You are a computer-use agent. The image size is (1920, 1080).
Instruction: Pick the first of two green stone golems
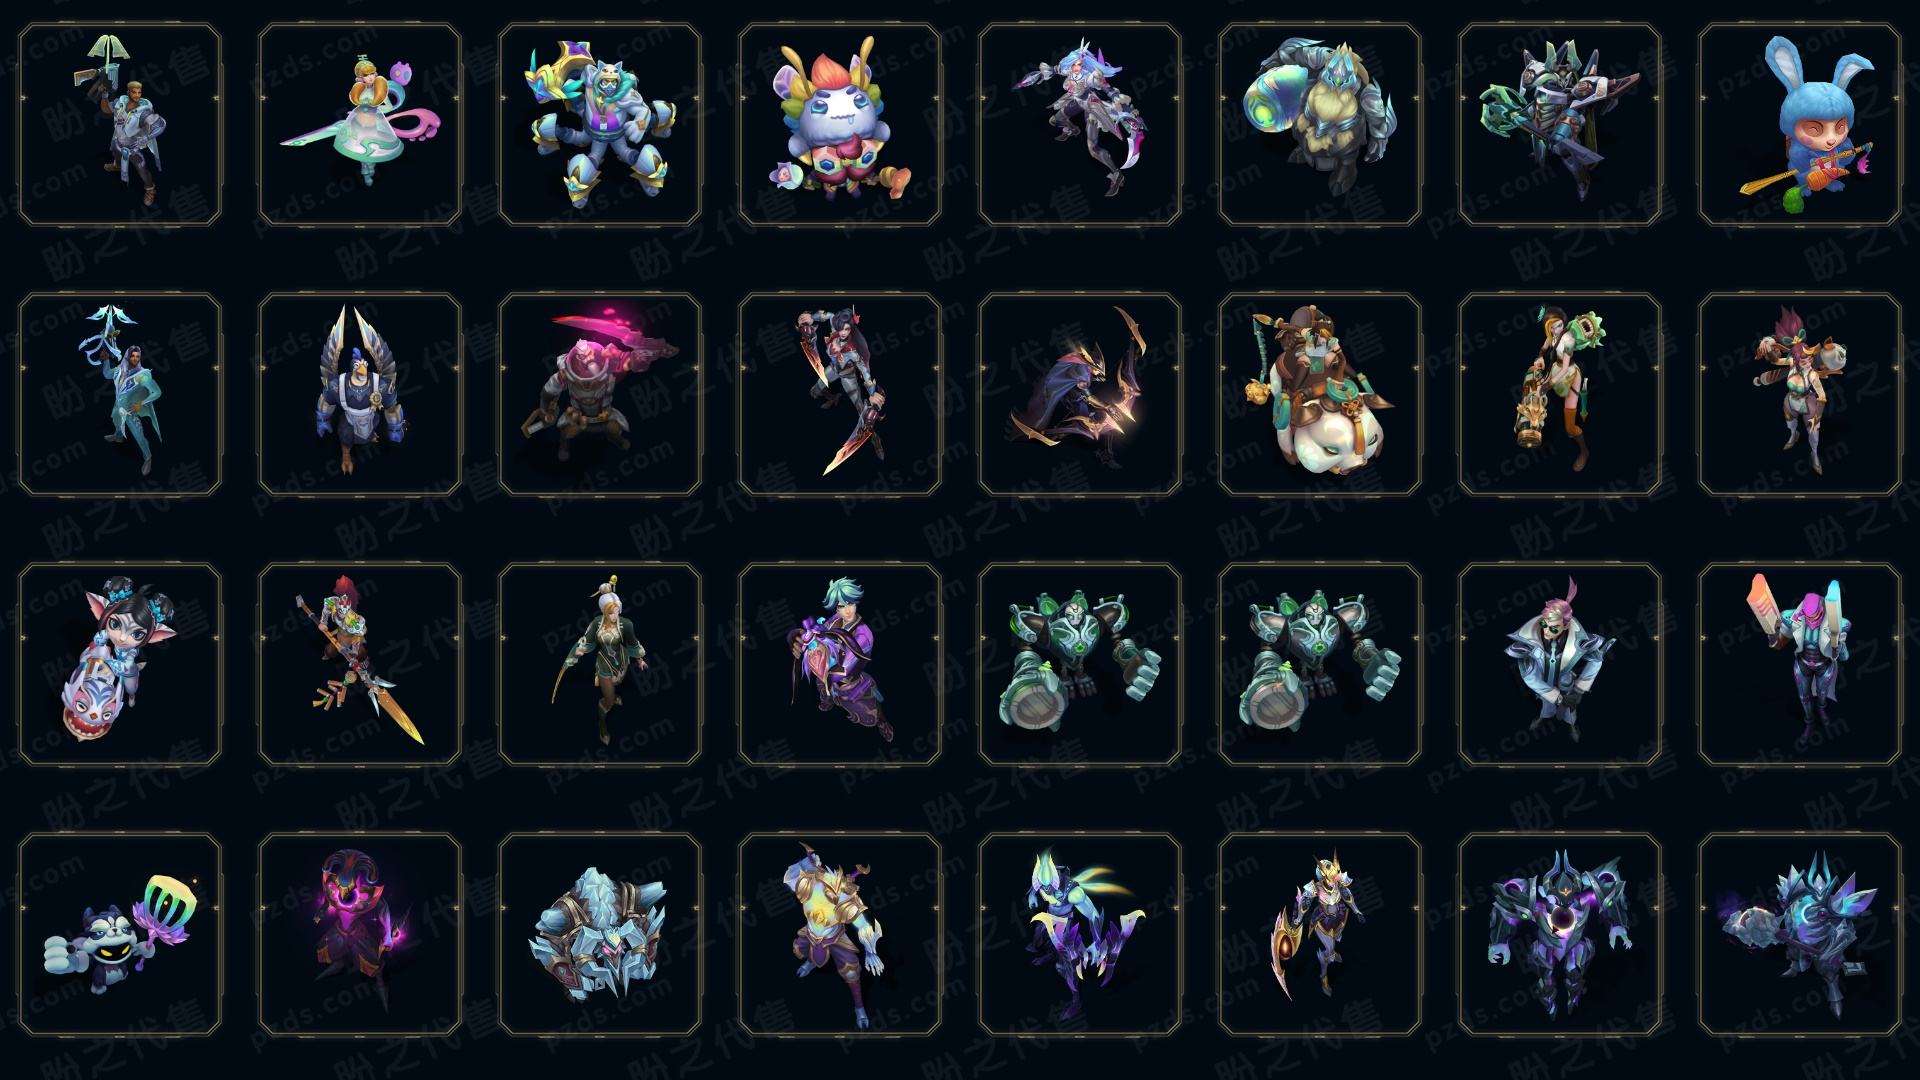tap(1079, 664)
